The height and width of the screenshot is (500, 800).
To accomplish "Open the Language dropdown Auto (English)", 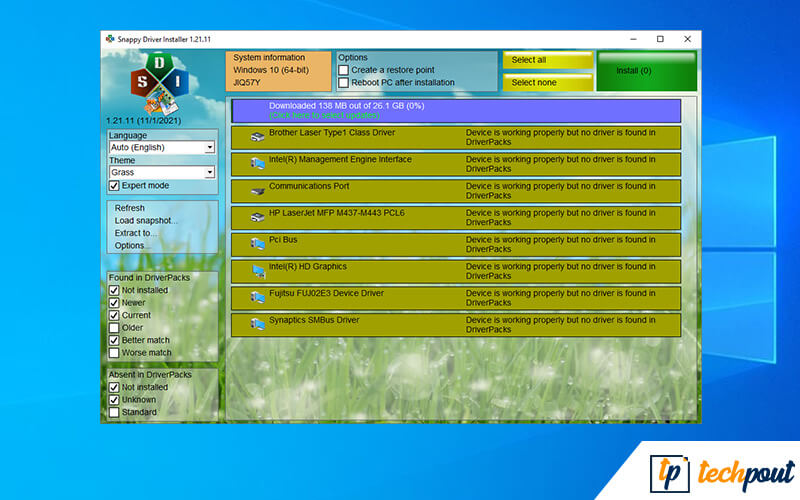I will (161, 148).
